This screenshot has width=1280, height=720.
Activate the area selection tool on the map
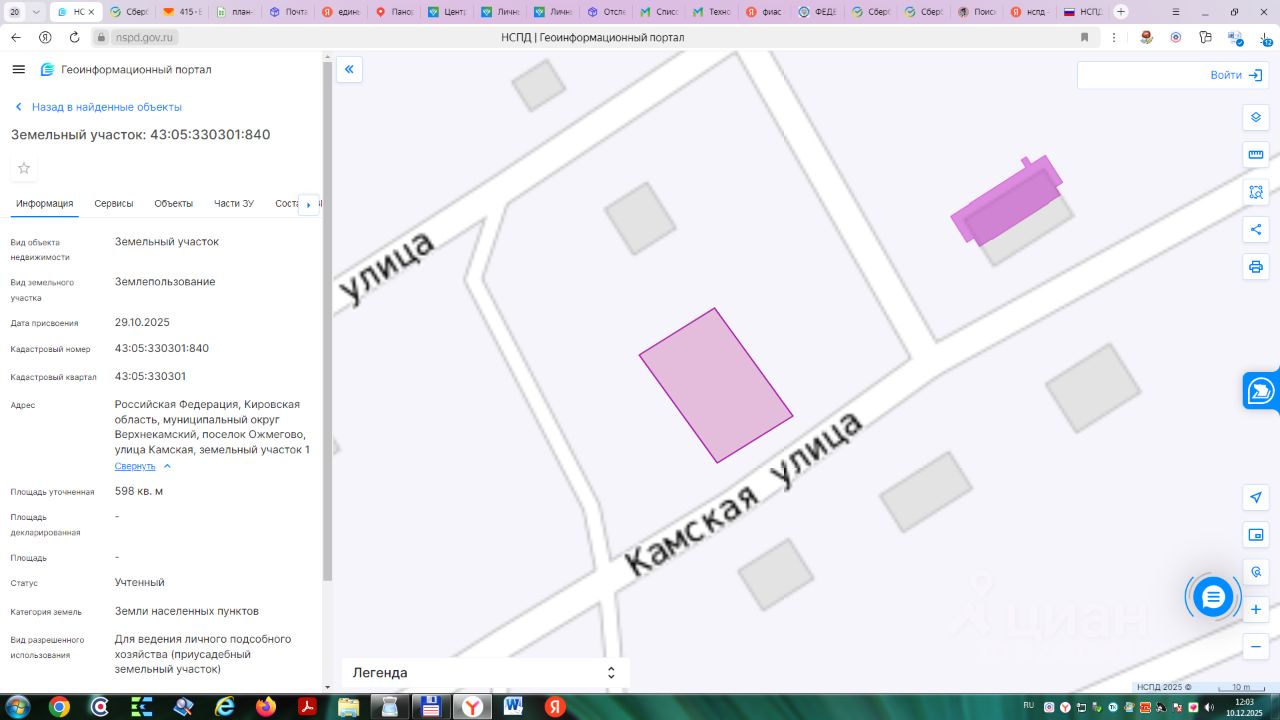pyautogui.click(x=1256, y=192)
